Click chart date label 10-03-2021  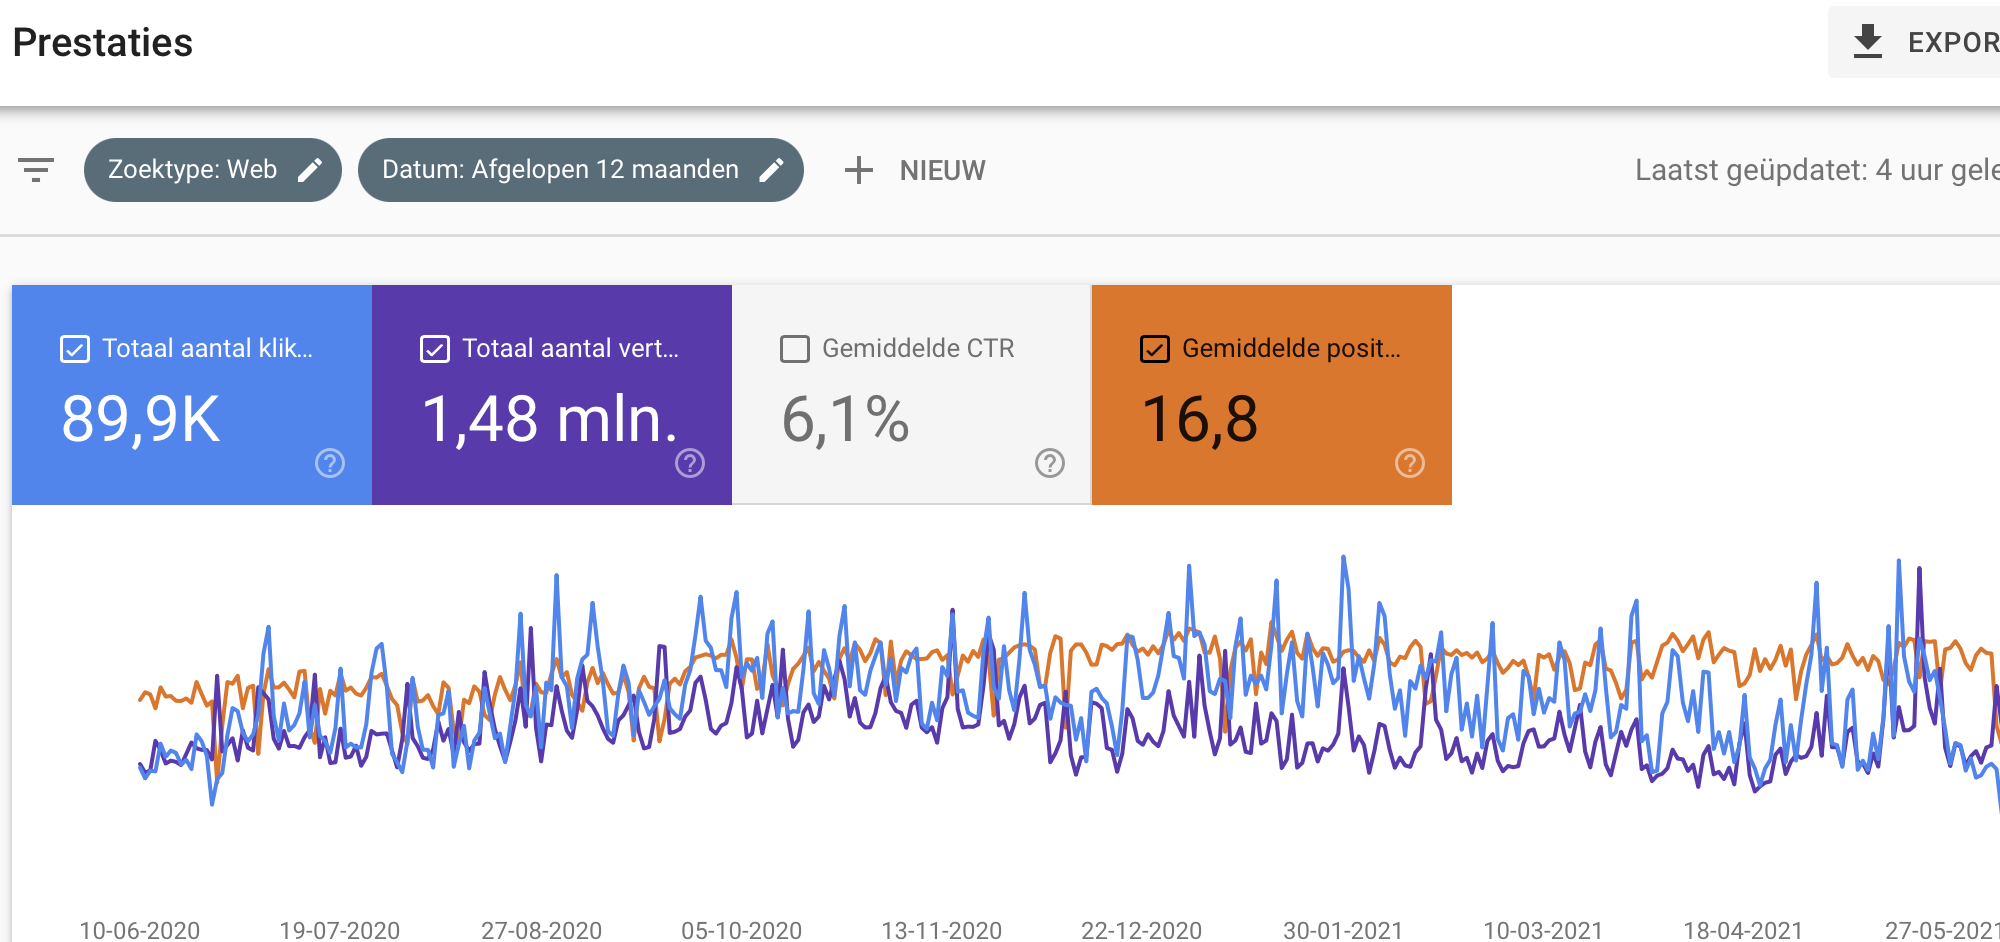coord(1543,930)
